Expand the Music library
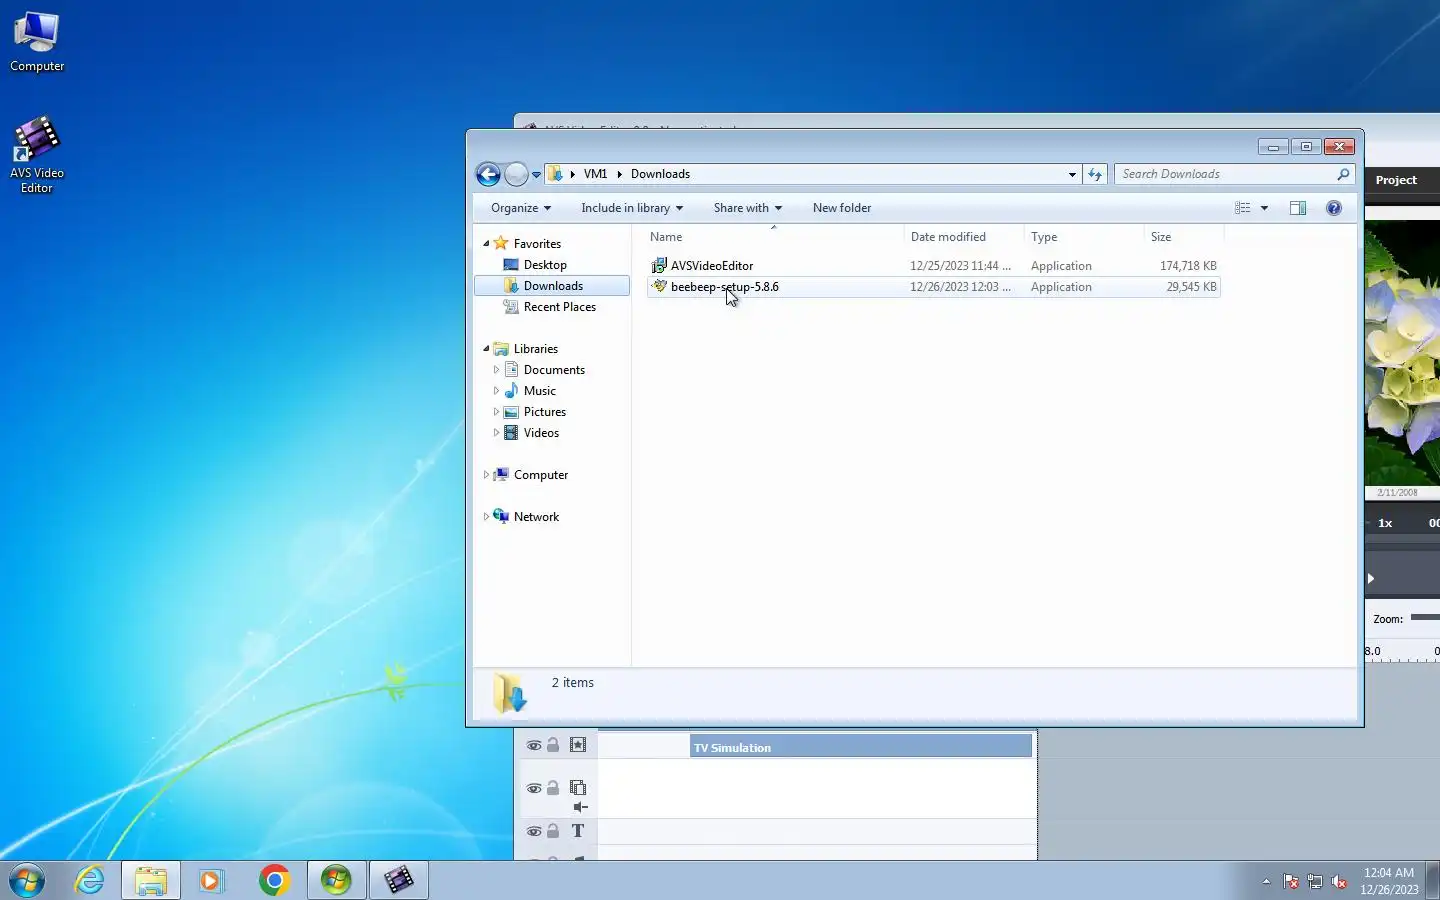This screenshot has width=1440, height=900. (496, 391)
